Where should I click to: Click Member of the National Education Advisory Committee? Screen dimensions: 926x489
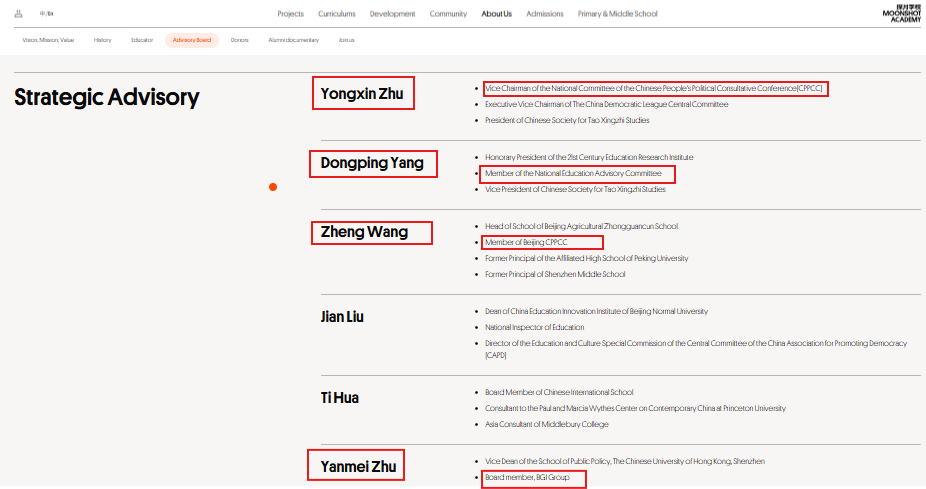point(573,174)
